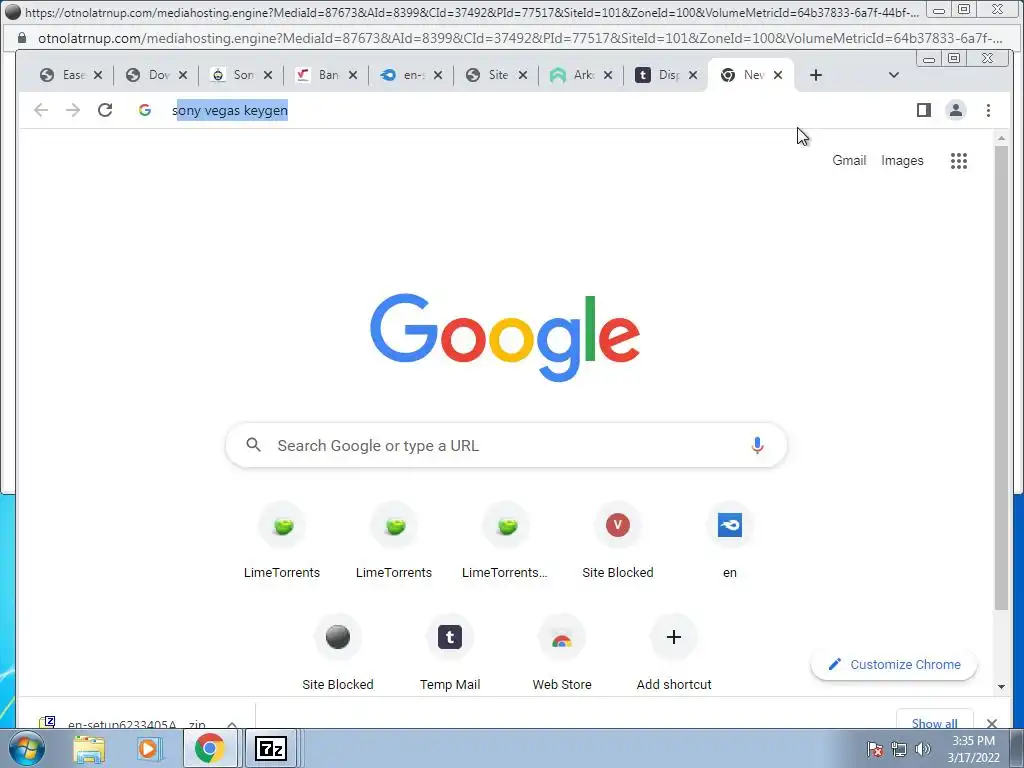Click the Customize Chrome button
Screen dimensions: 1024x768
pos(894,665)
